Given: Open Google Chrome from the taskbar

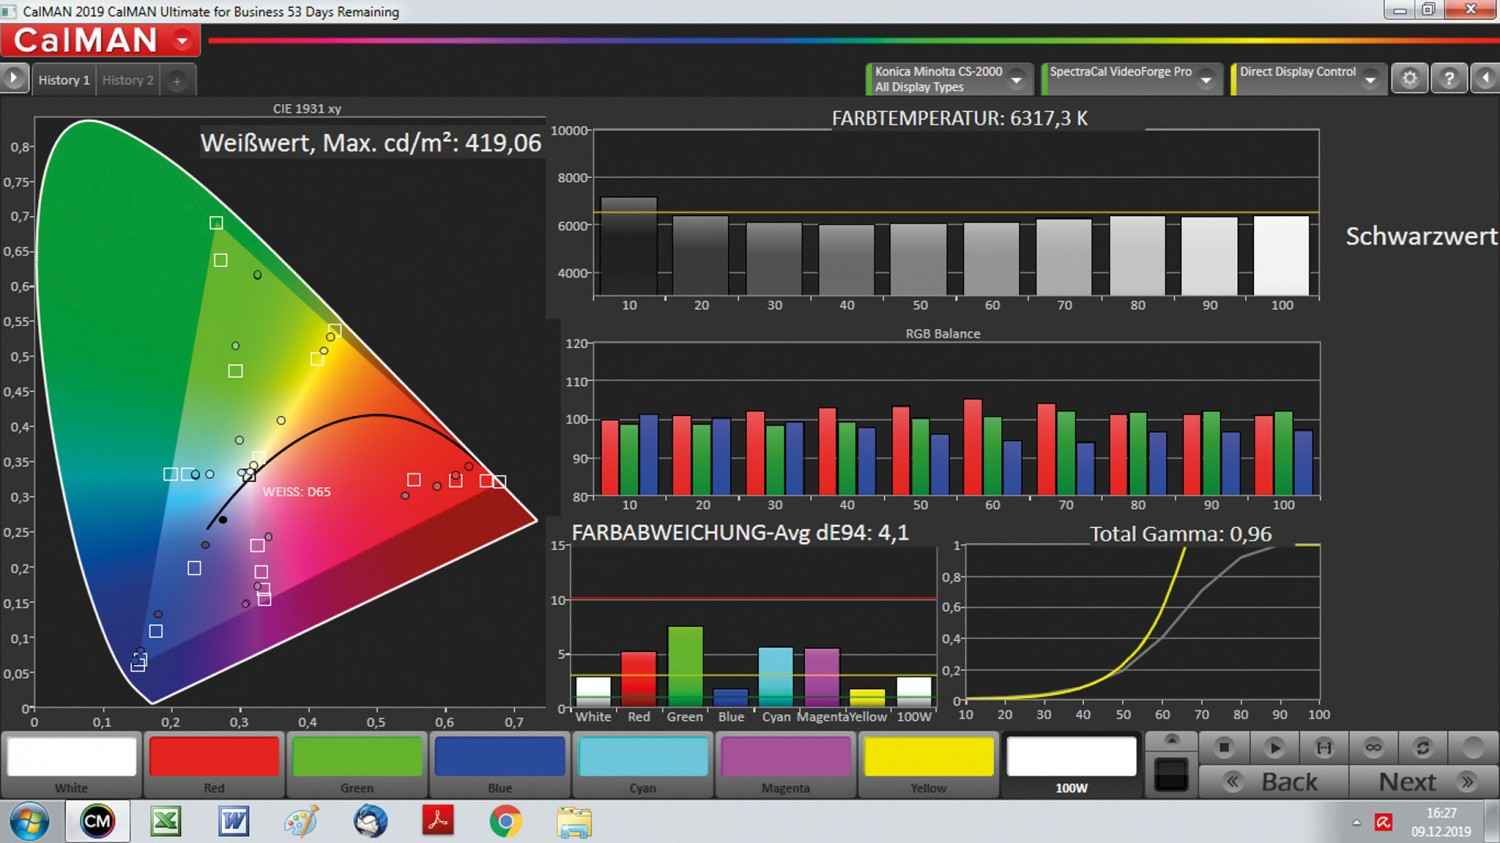Looking at the screenshot, I should tap(506, 822).
